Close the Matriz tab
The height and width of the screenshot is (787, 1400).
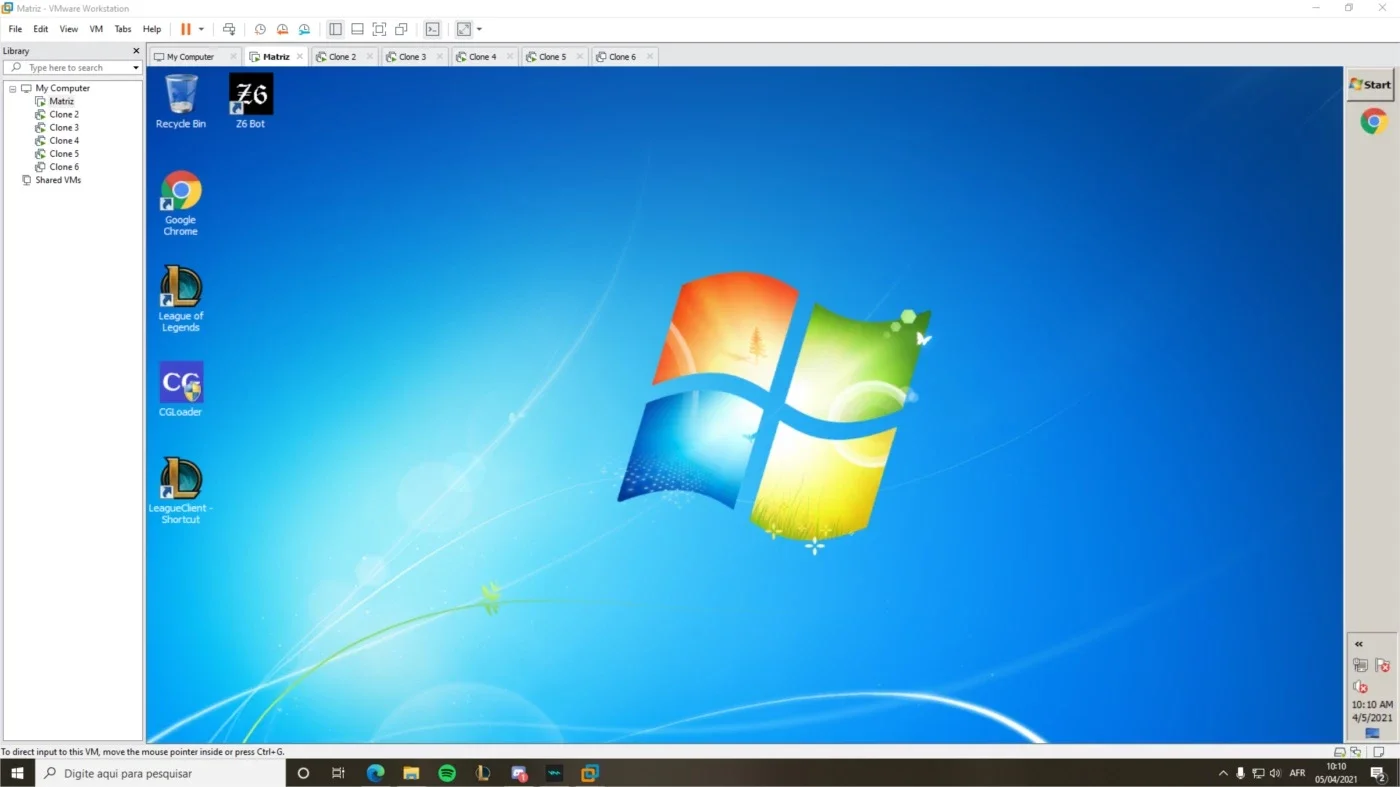[300, 57]
